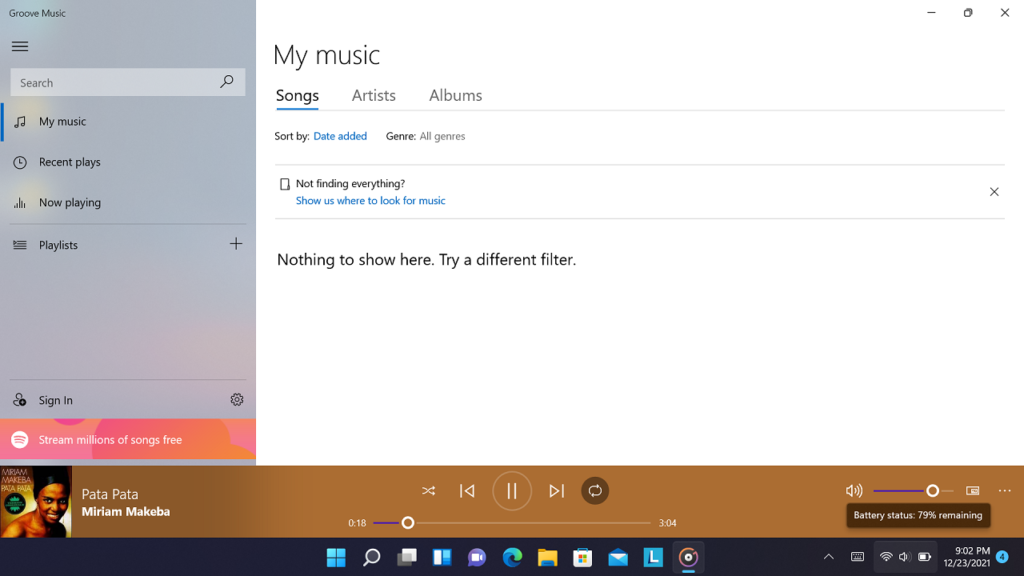
Task: Go to Now playing
Action: click(x=128, y=202)
